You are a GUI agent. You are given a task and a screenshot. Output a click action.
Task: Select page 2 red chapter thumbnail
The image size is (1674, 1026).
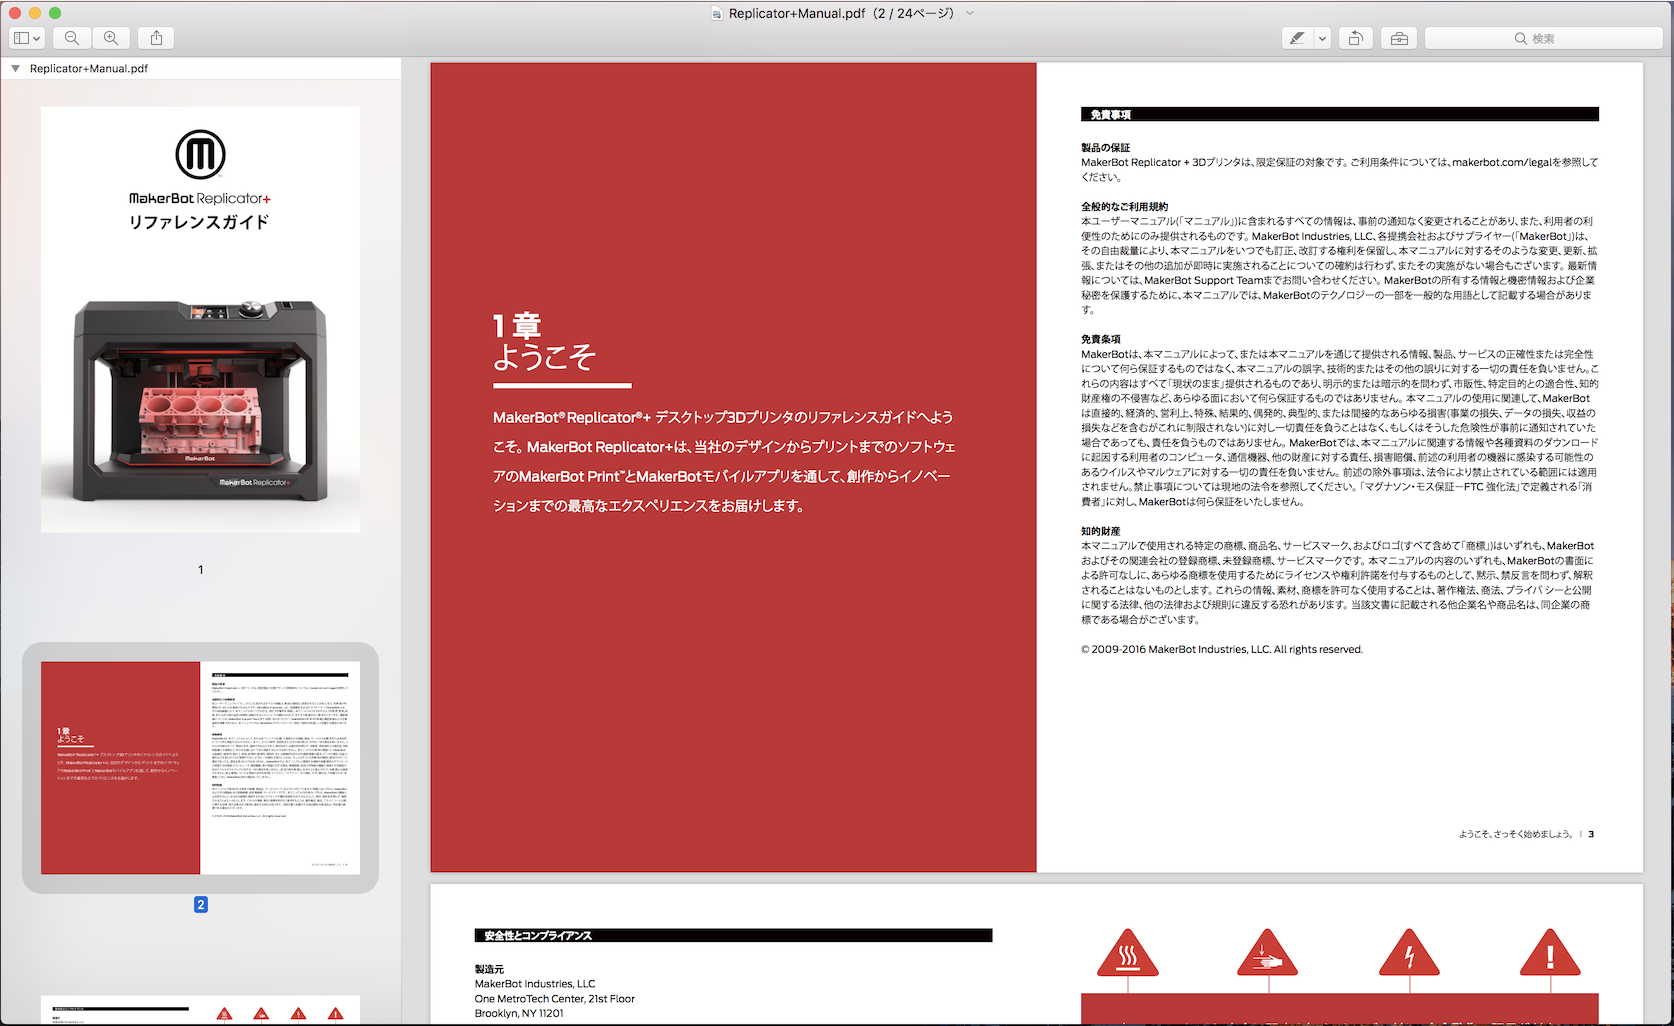pyautogui.click(x=200, y=768)
